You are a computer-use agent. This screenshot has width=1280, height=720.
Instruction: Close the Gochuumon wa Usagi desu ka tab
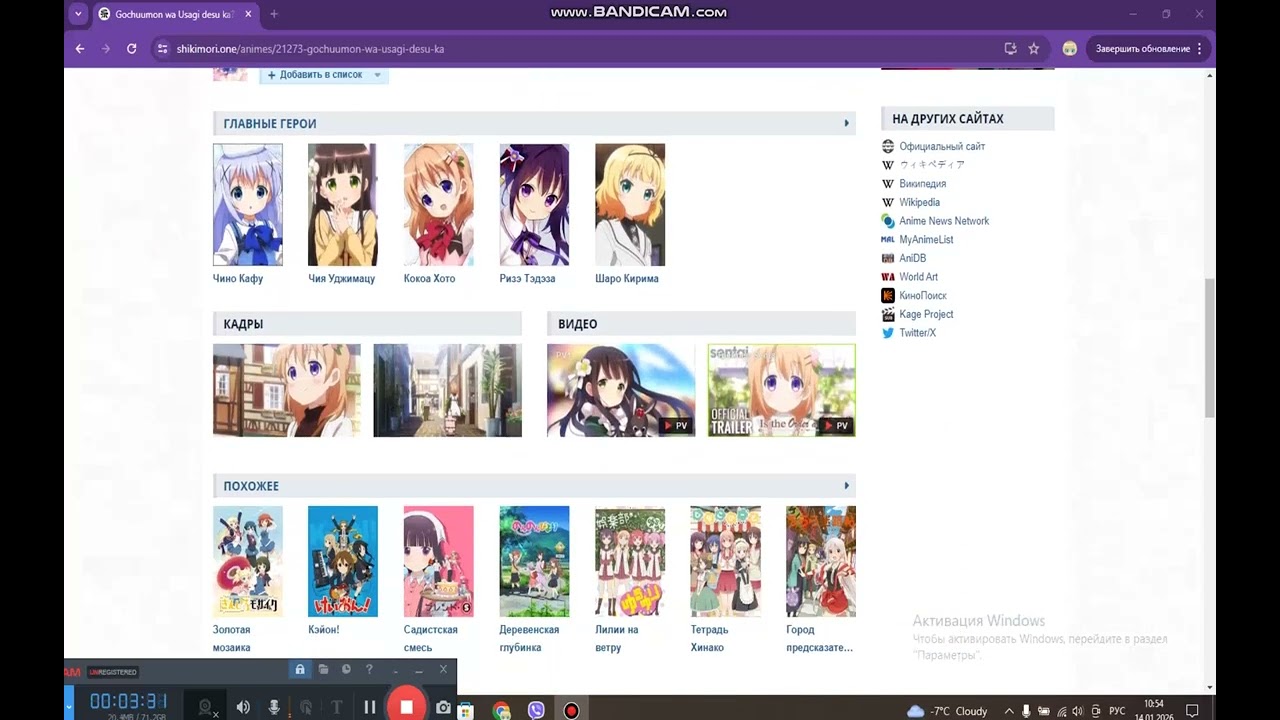coord(248,14)
